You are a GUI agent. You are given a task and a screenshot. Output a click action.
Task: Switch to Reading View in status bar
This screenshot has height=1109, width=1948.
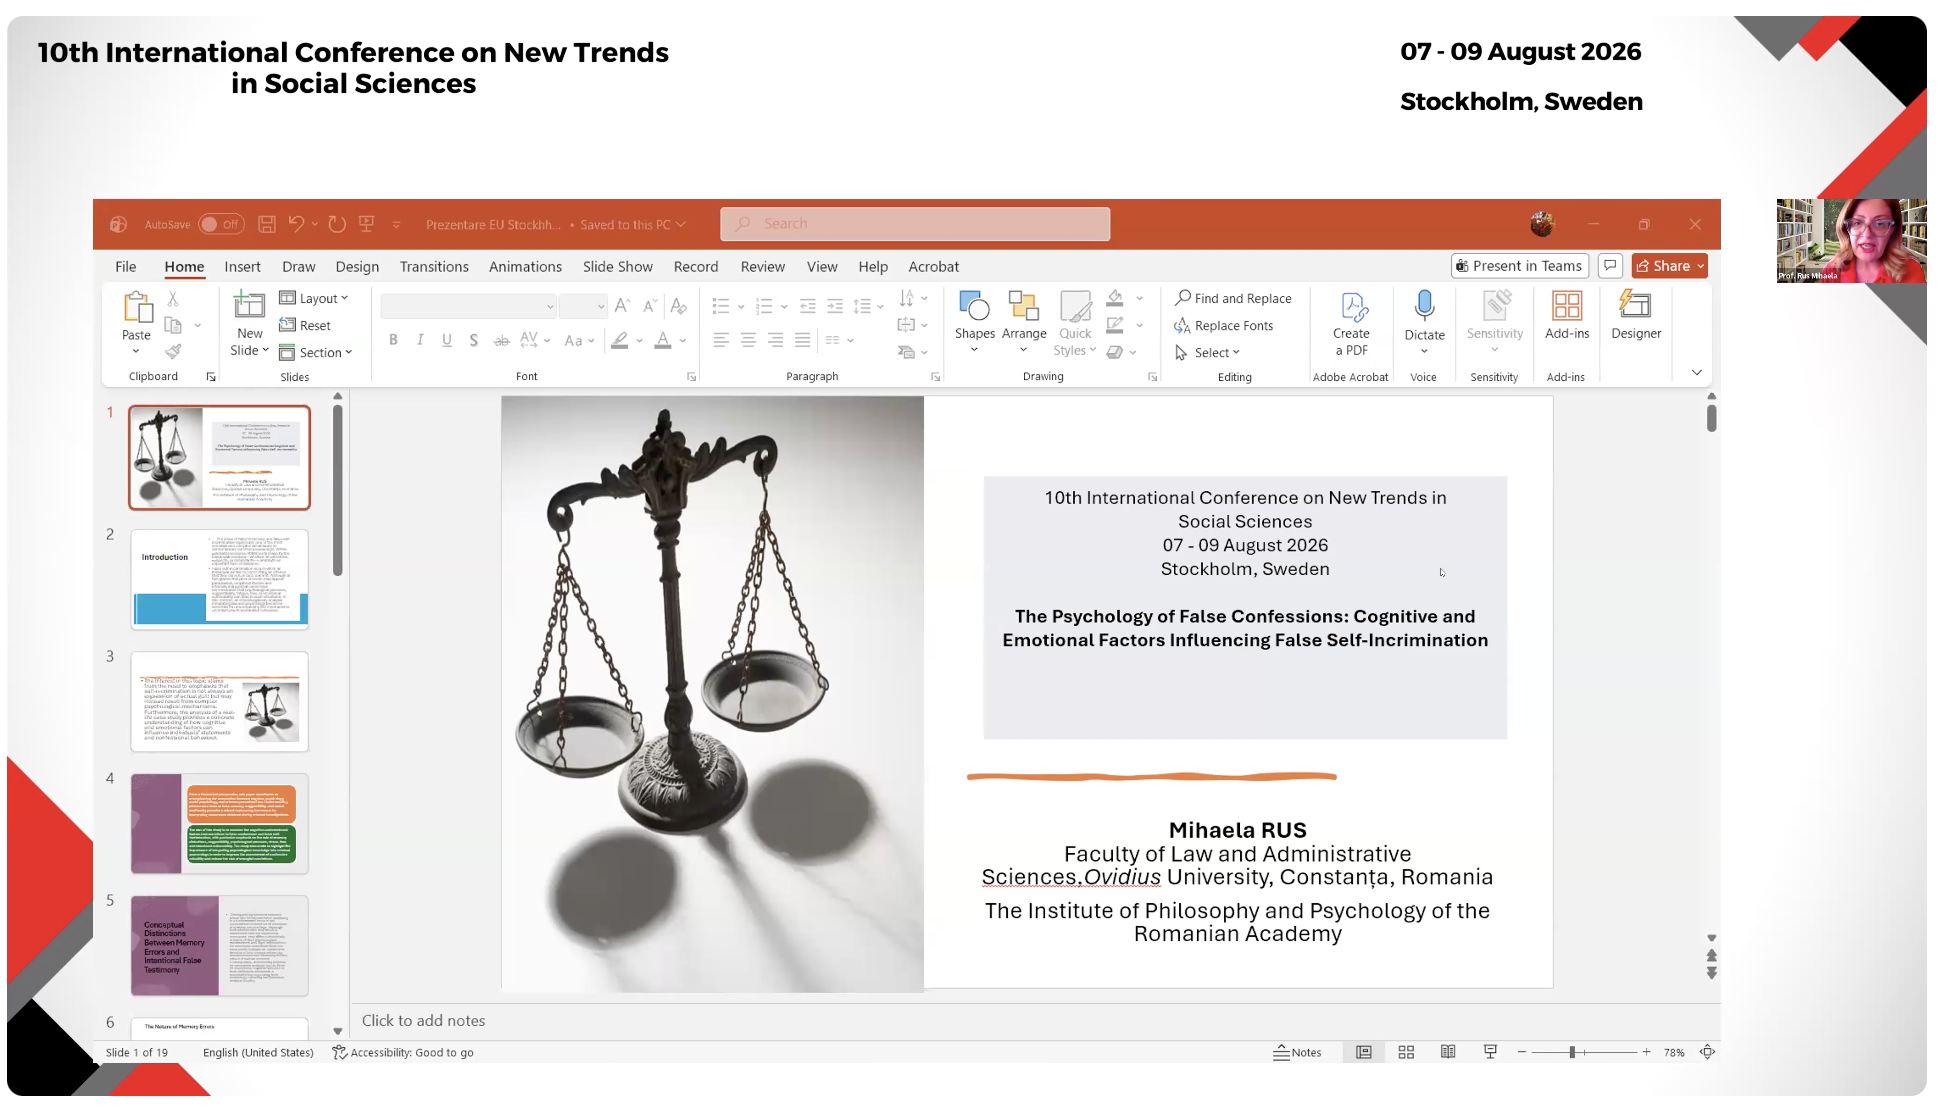click(x=1448, y=1052)
